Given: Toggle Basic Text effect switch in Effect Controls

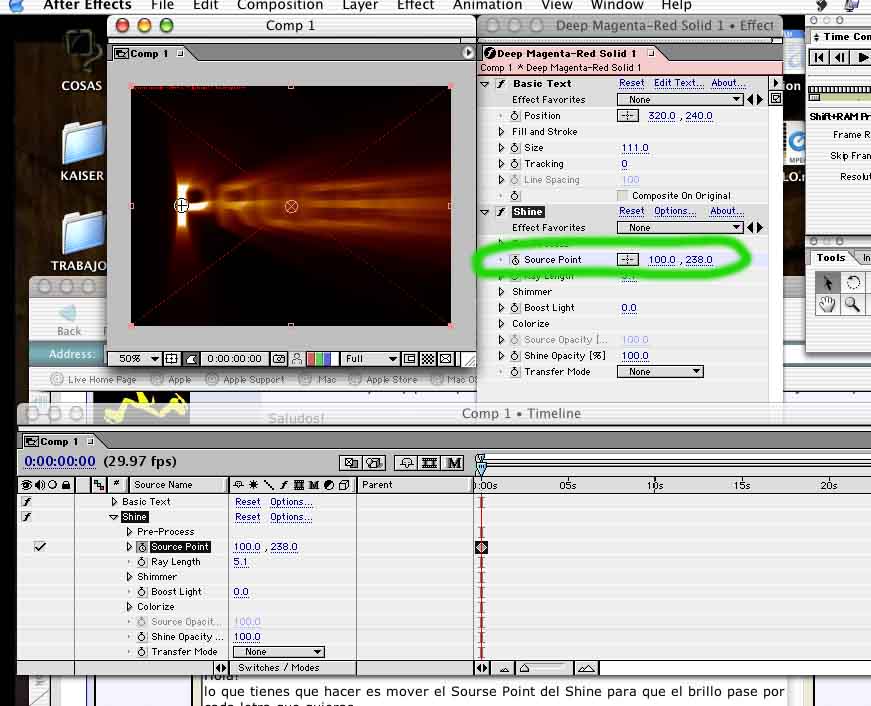Looking at the screenshot, I should pyautogui.click(x=501, y=83).
